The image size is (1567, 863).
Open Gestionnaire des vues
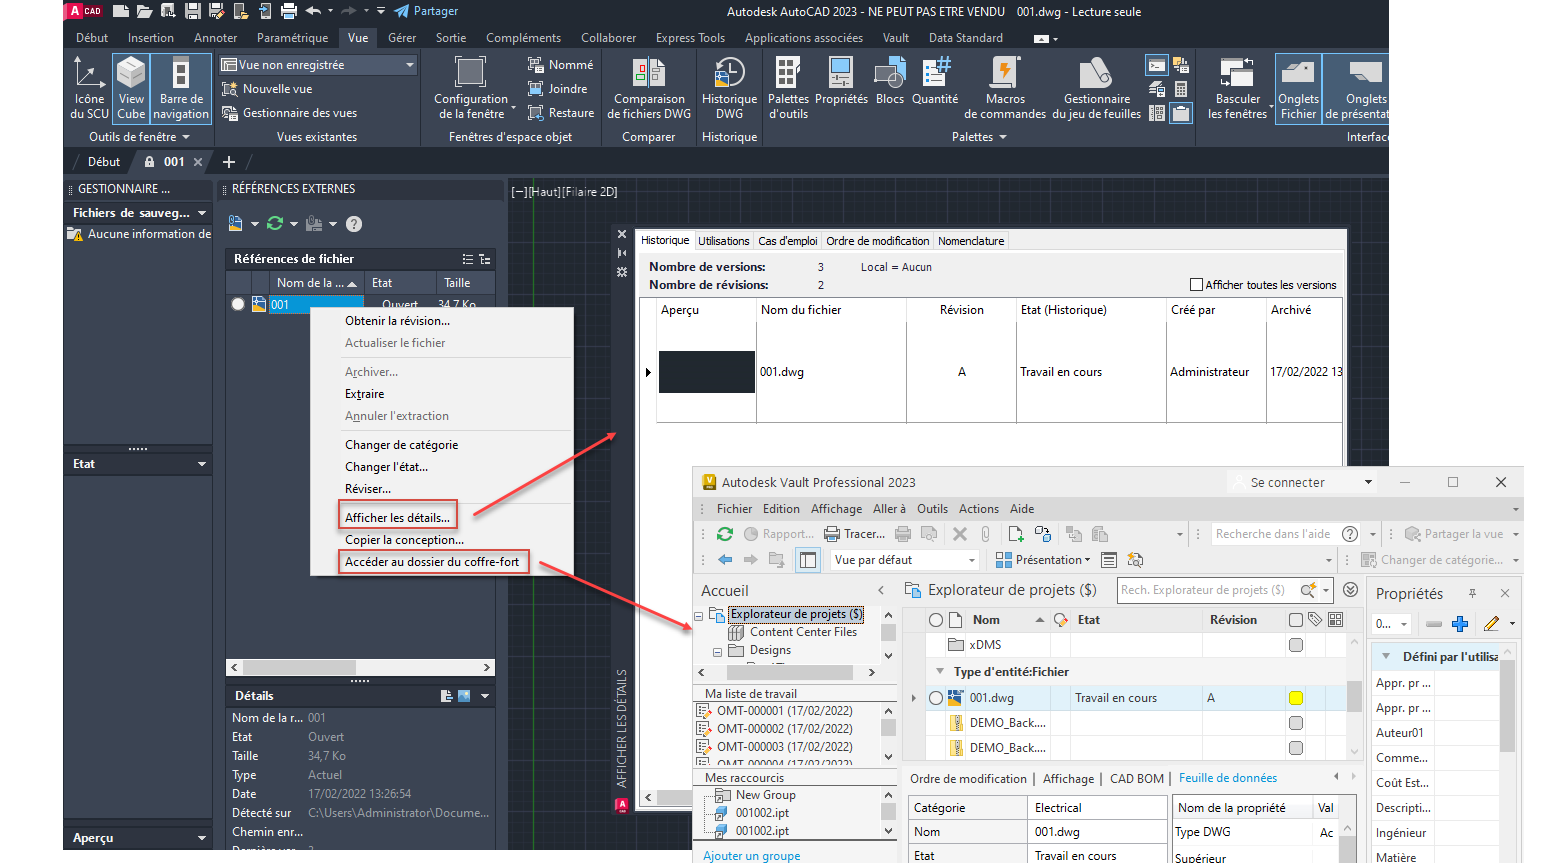[289, 113]
